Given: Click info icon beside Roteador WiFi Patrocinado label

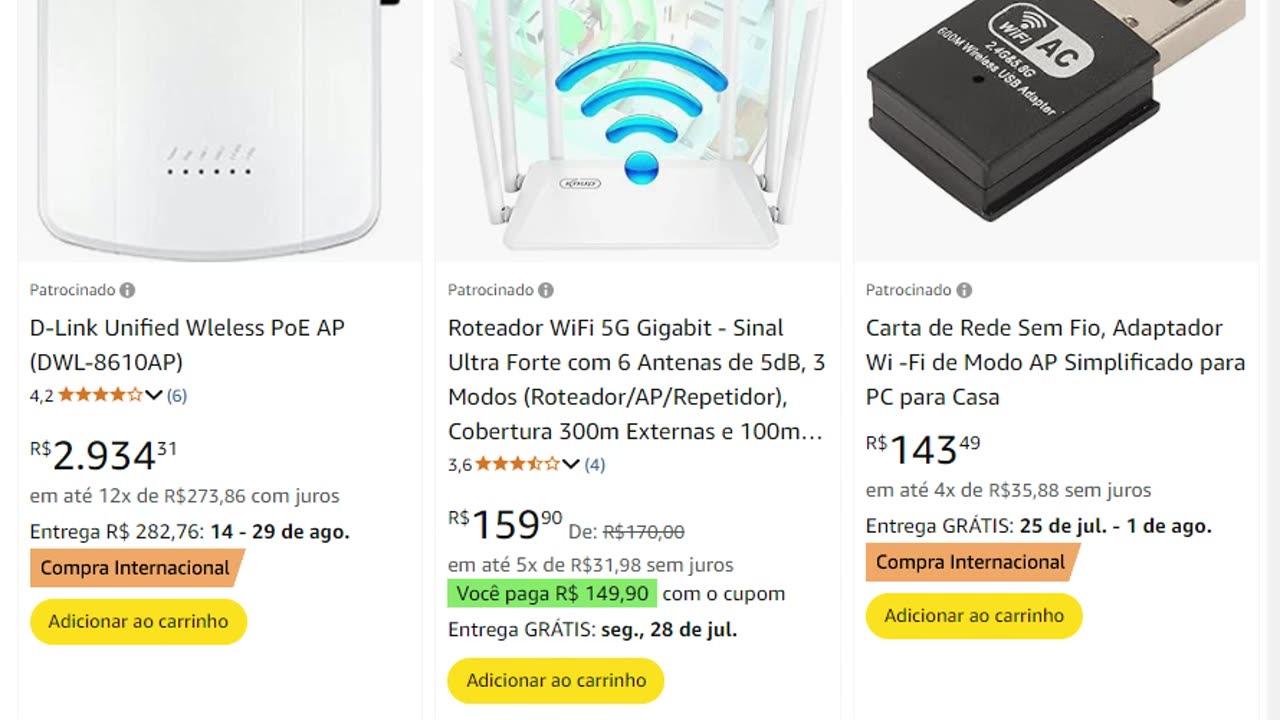Looking at the screenshot, I should coord(546,290).
